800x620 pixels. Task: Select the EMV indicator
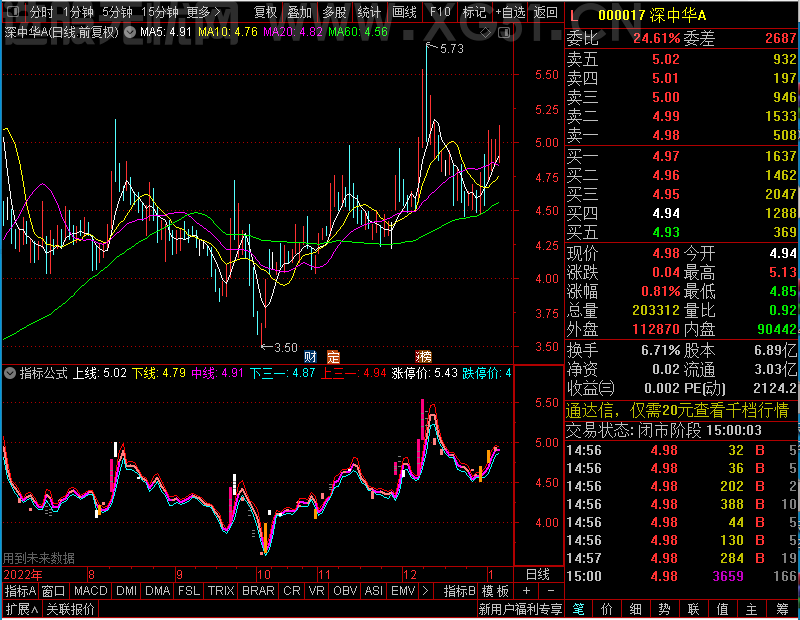pos(403,591)
